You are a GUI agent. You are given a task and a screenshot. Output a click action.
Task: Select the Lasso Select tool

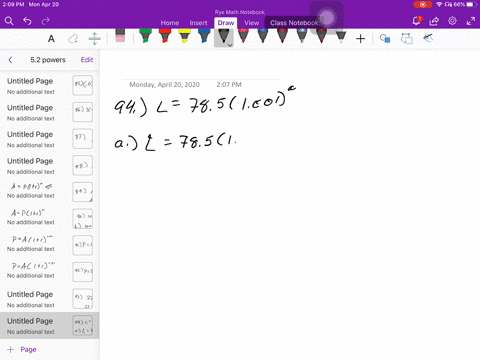click(x=73, y=39)
